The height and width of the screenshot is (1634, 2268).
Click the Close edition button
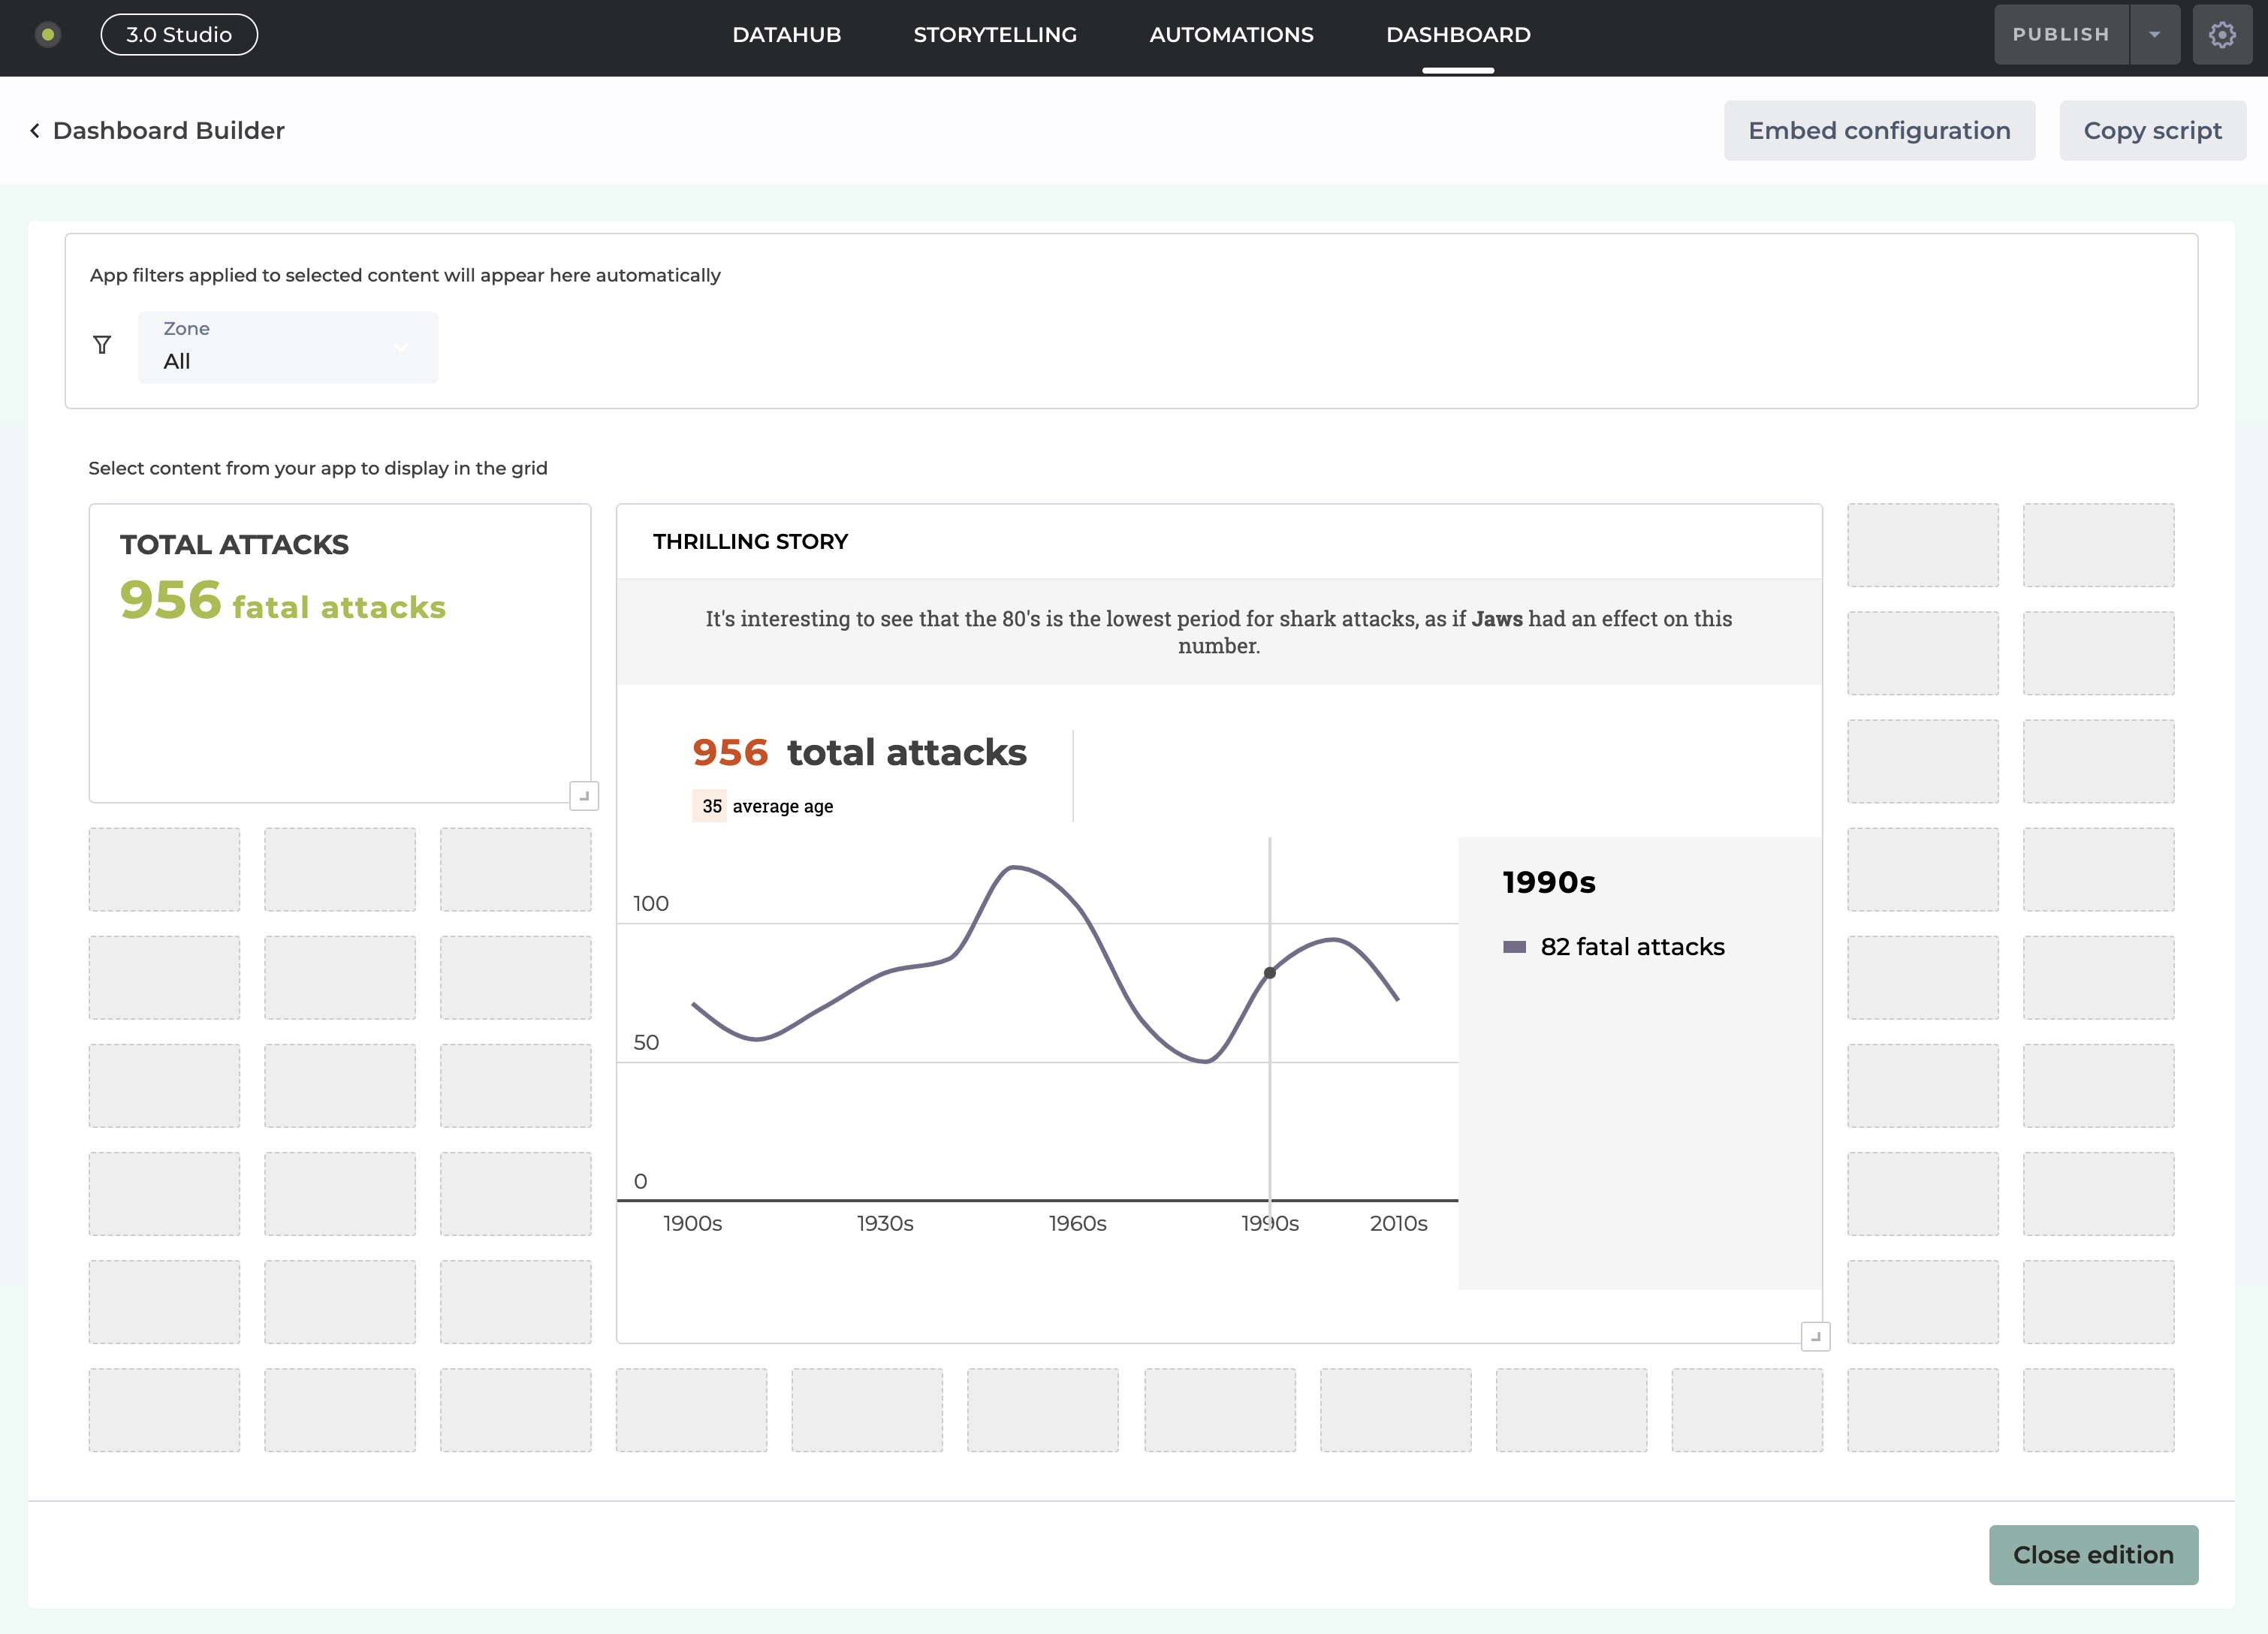click(2092, 1554)
